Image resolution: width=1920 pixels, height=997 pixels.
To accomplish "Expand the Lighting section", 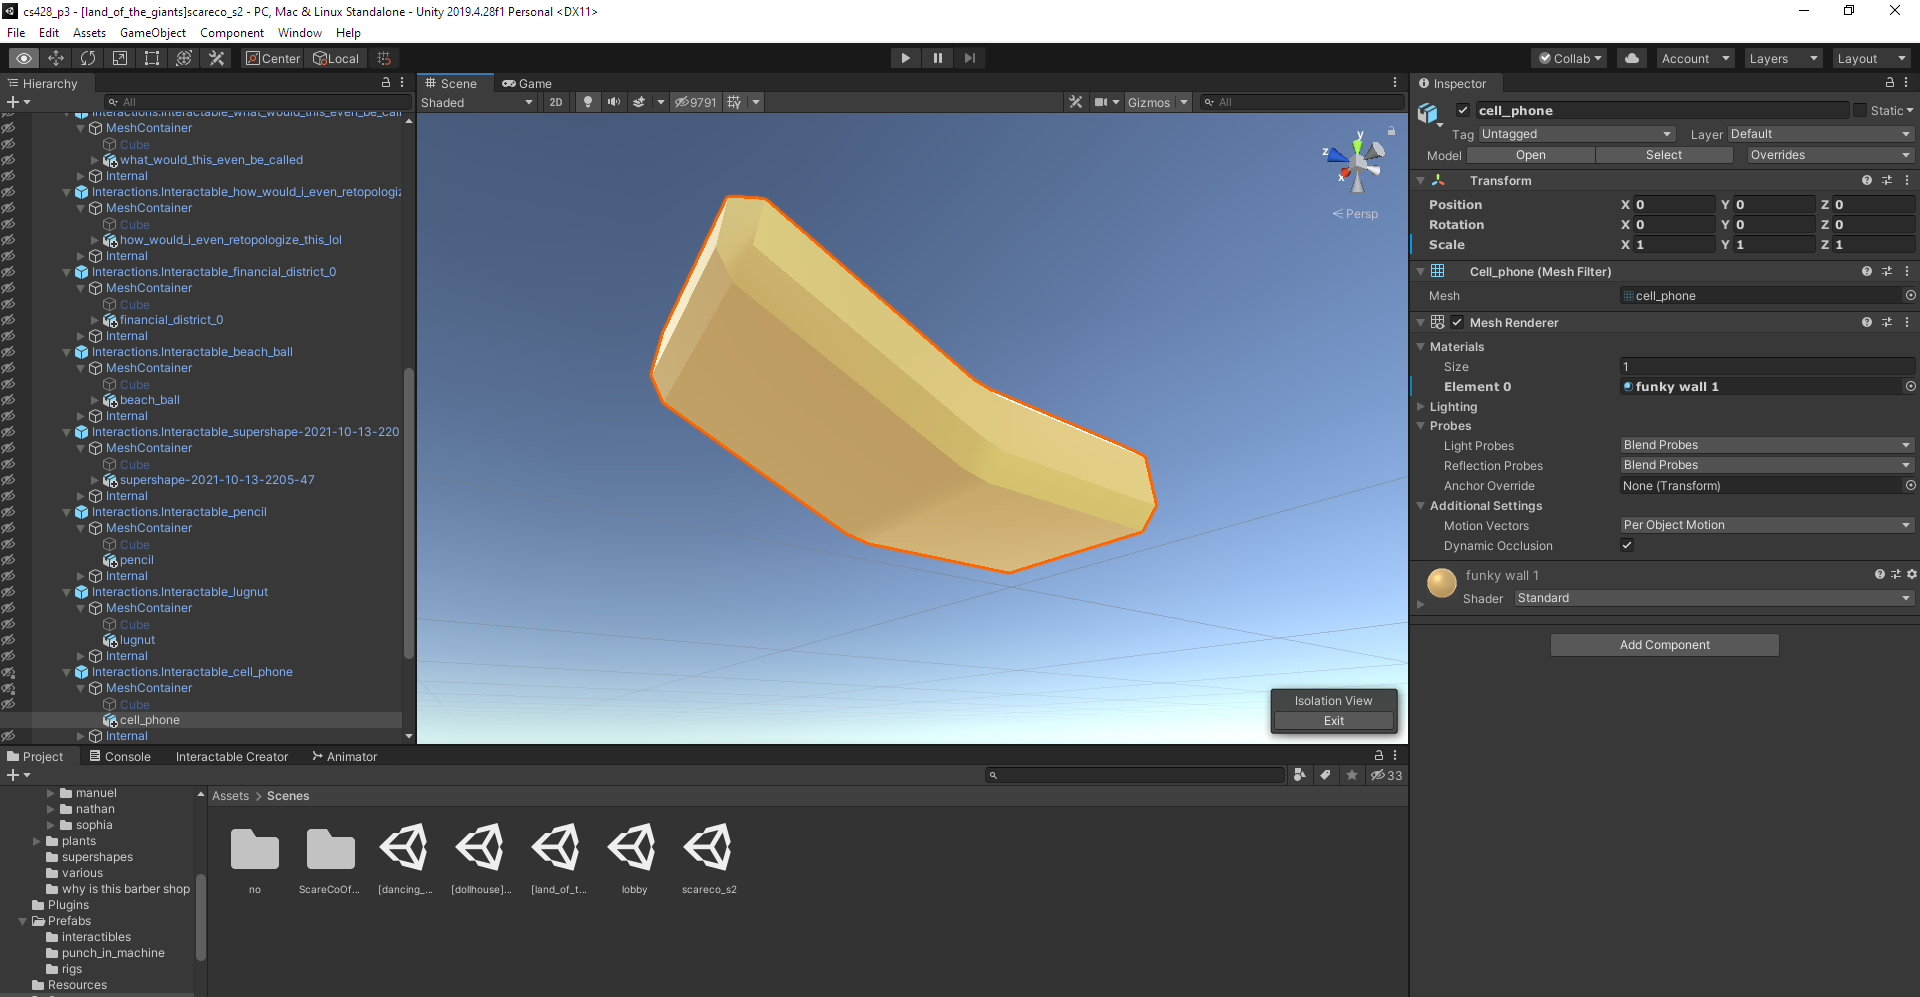I will [x=1421, y=407].
